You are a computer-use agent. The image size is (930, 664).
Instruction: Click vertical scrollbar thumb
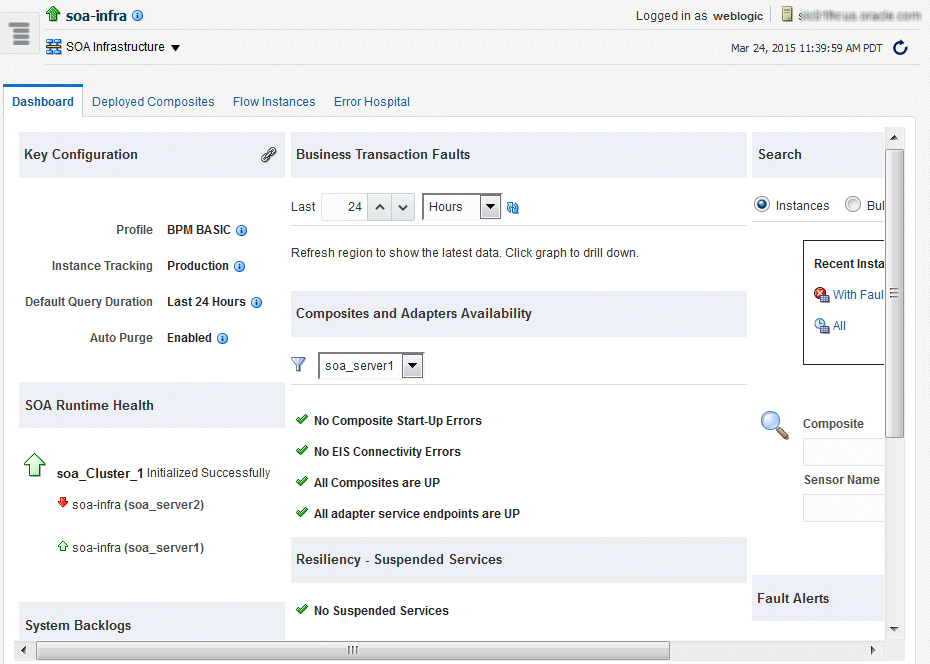894,293
